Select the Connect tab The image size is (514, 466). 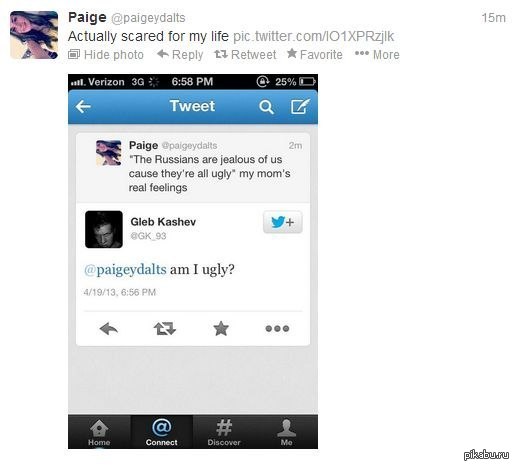162,432
